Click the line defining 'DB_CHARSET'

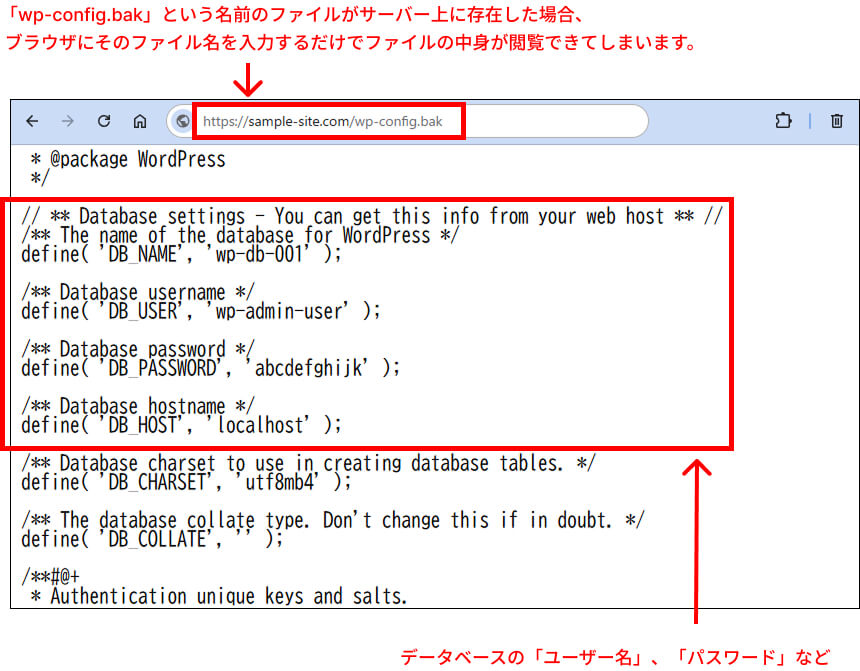186,482
